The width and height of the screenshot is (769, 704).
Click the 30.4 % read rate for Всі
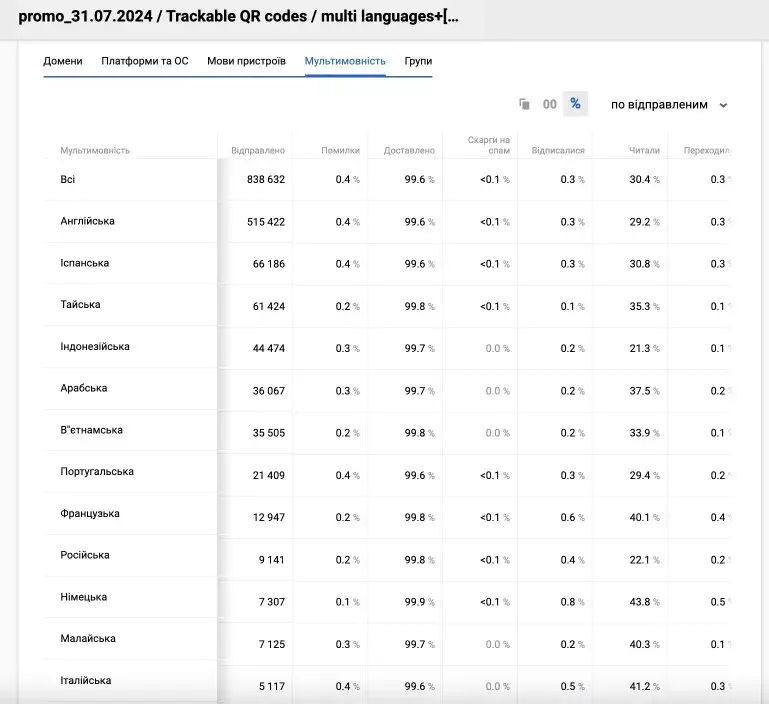coord(644,180)
